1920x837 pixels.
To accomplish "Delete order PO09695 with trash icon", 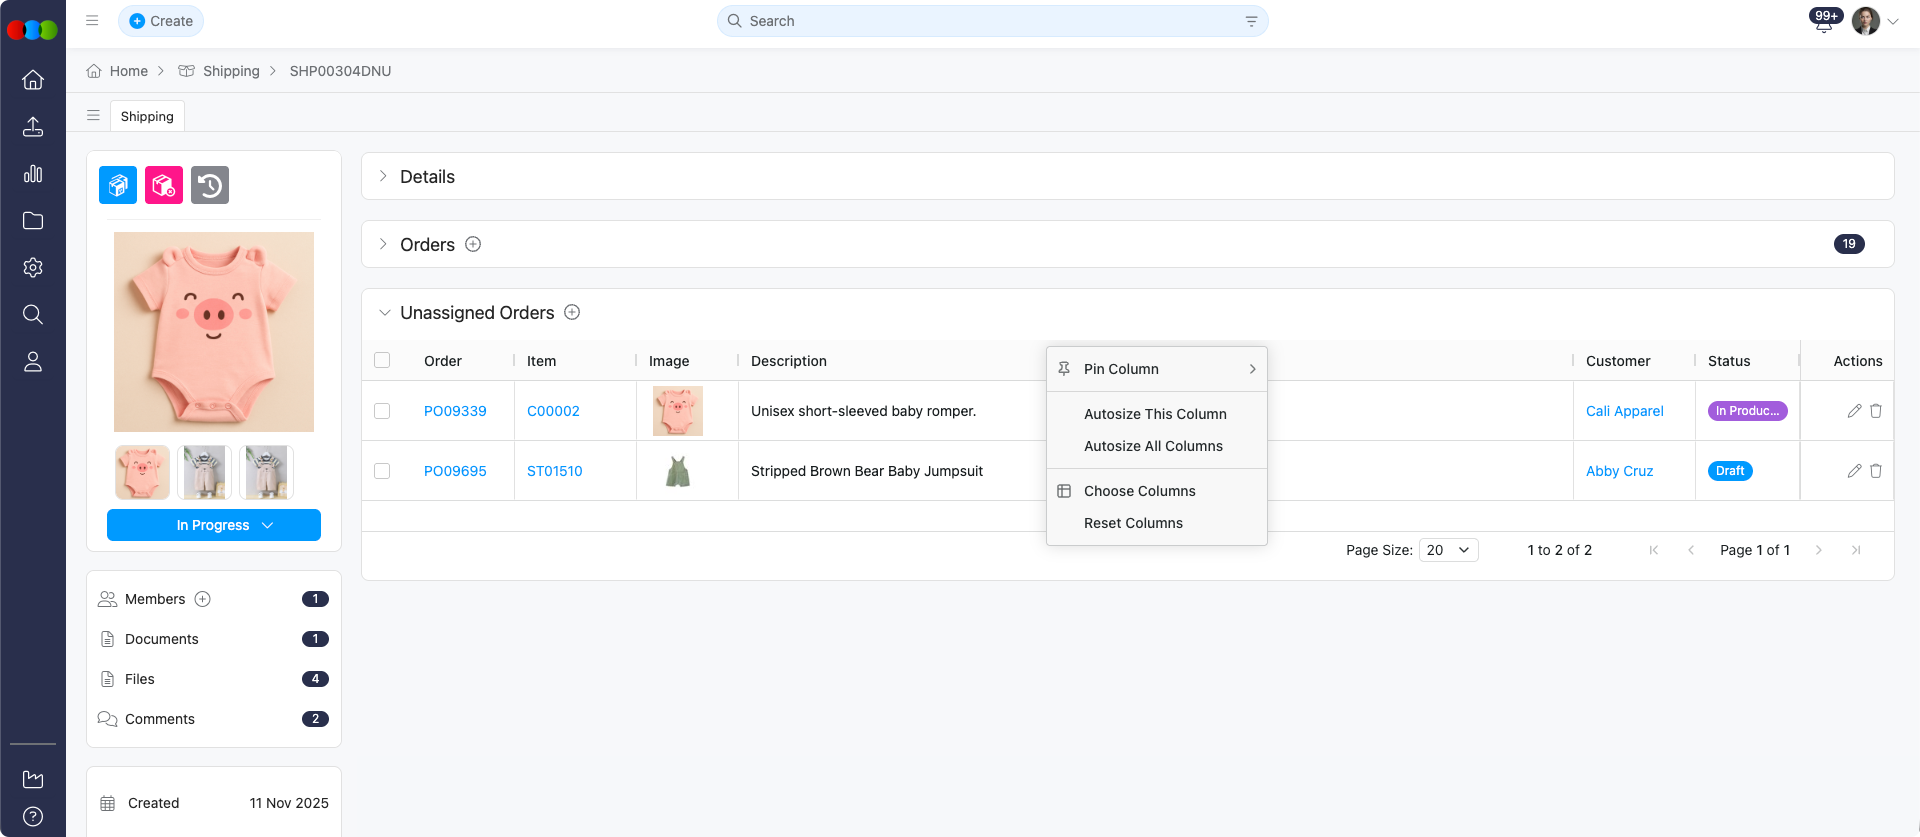I will click(1876, 471).
